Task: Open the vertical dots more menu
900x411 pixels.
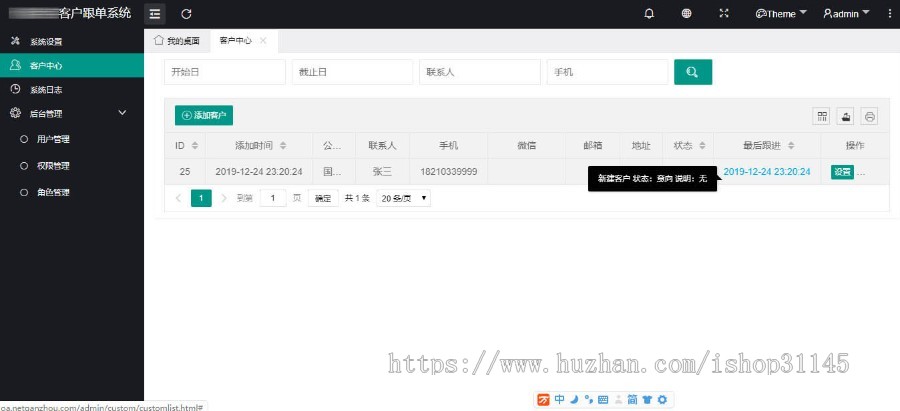Action: click(890, 14)
